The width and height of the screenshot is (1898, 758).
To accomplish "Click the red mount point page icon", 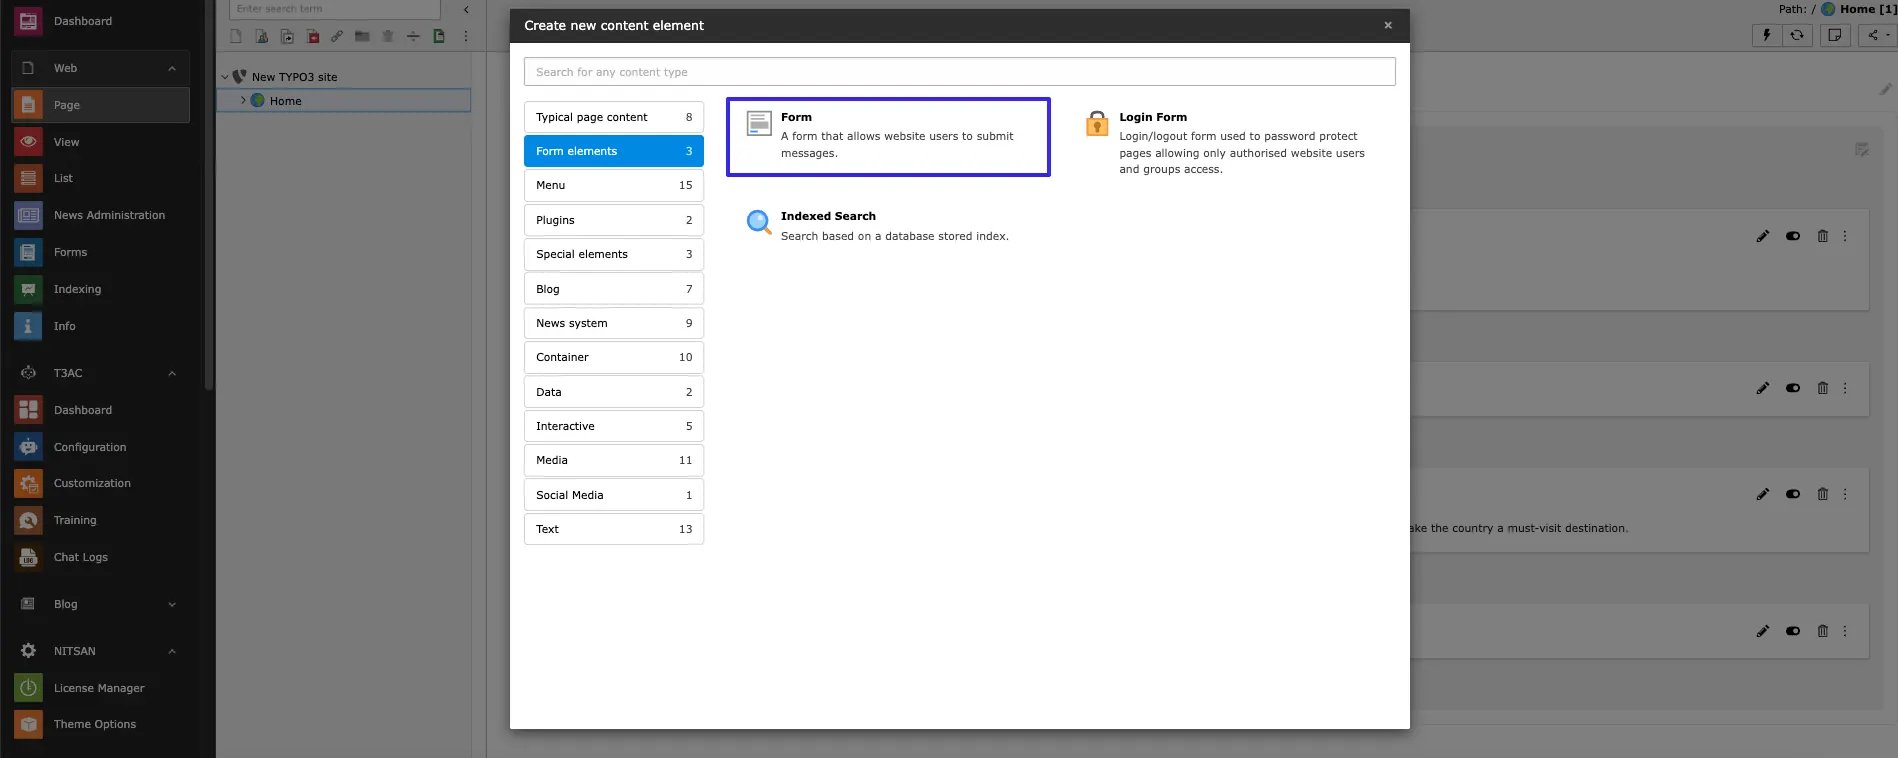I will pyautogui.click(x=312, y=36).
